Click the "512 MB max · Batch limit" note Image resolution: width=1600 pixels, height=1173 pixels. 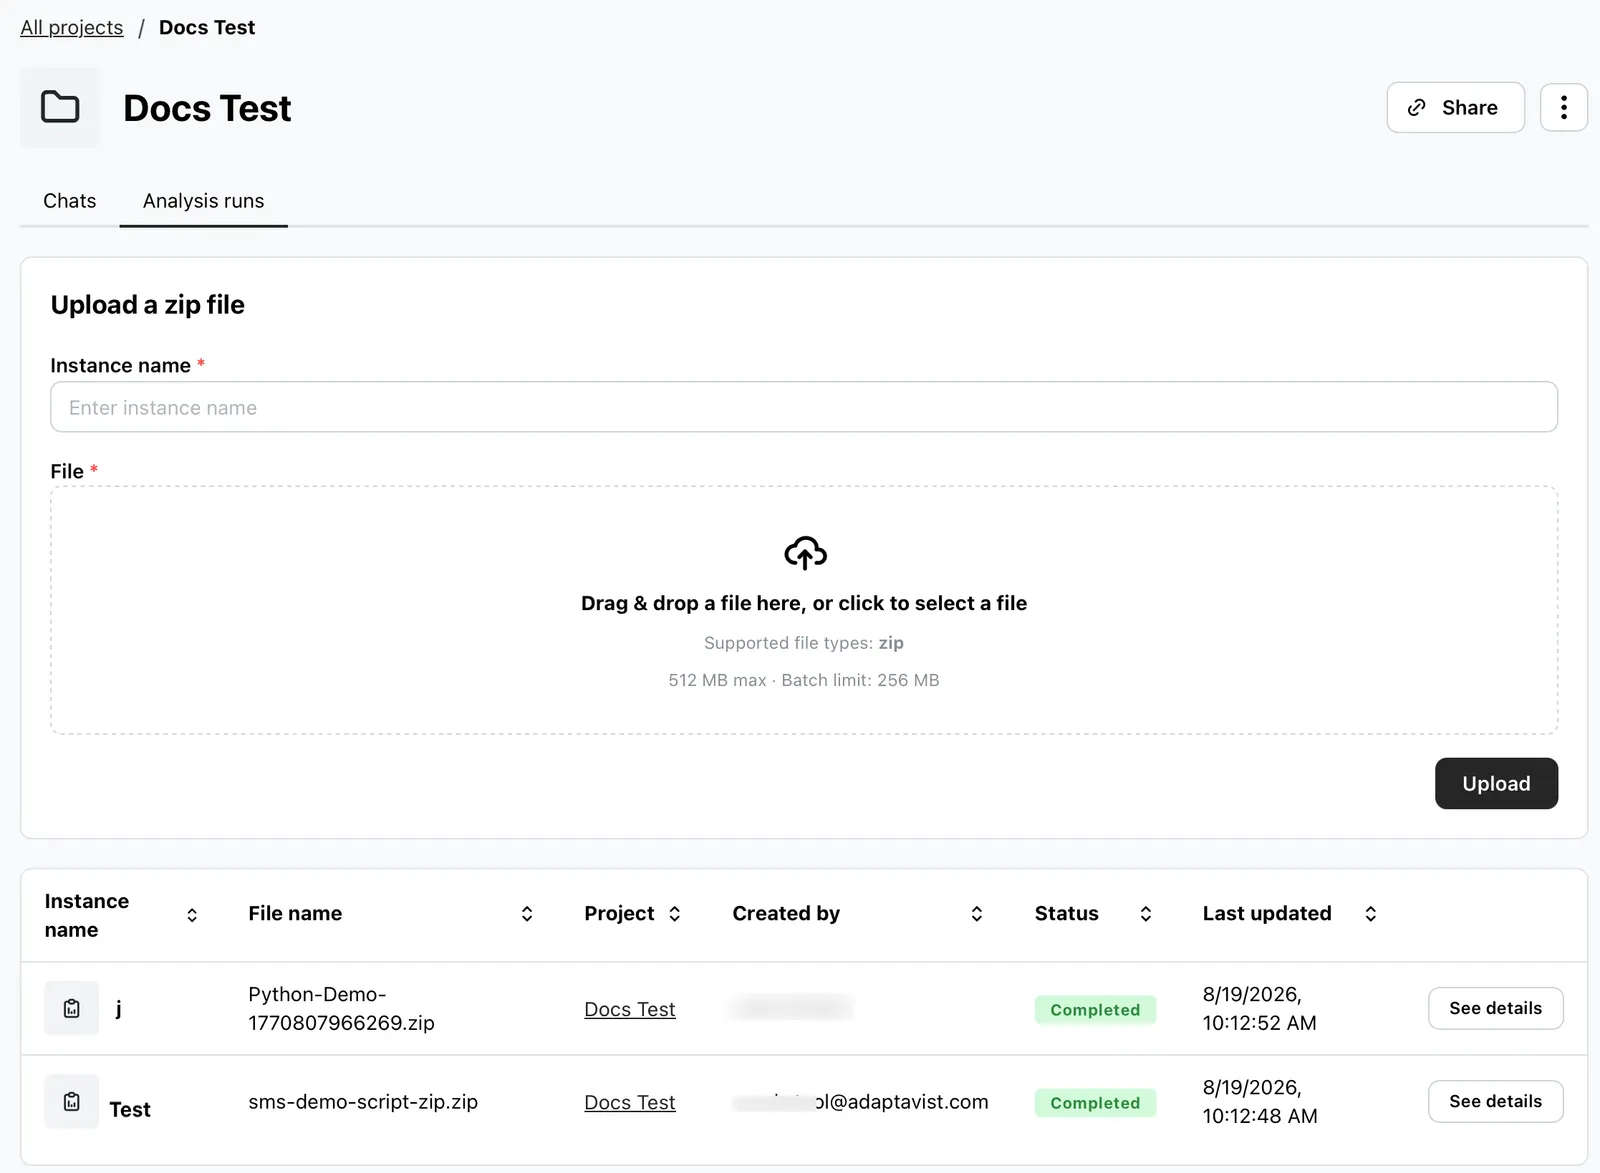tap(804, 680)
